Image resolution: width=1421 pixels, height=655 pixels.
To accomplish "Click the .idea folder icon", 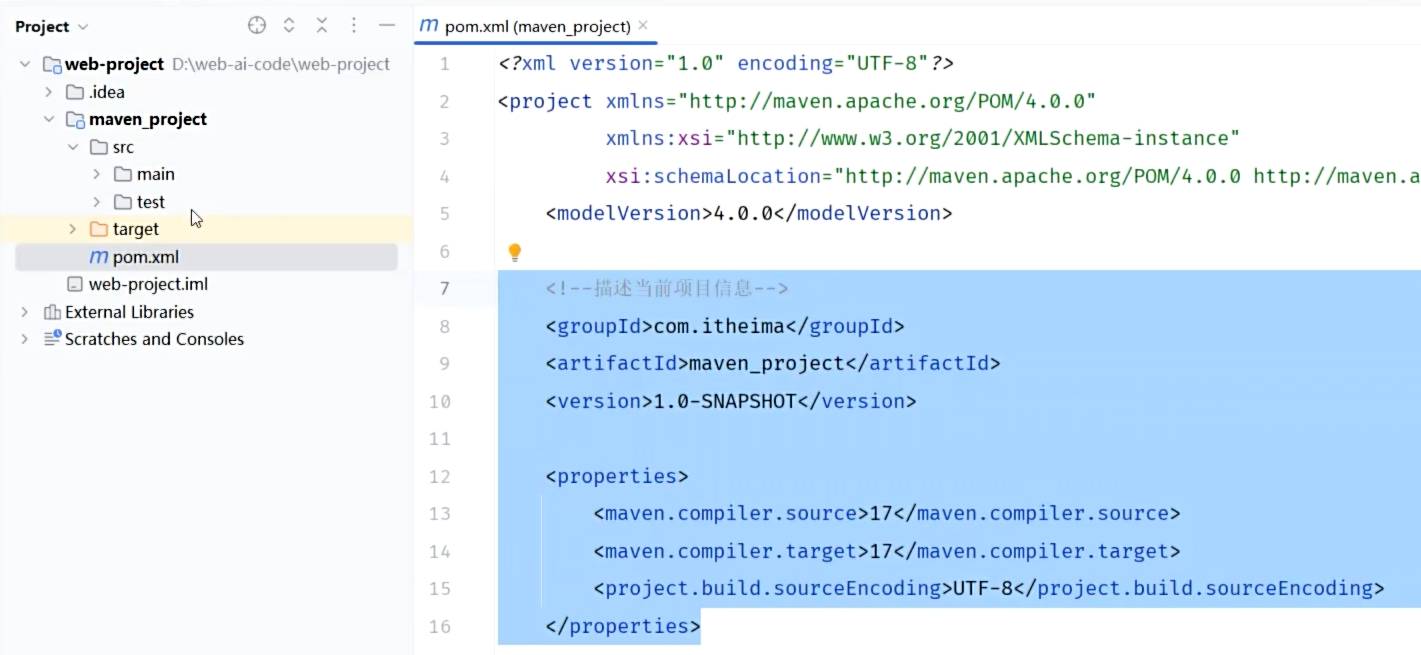I will pos(74,92).
